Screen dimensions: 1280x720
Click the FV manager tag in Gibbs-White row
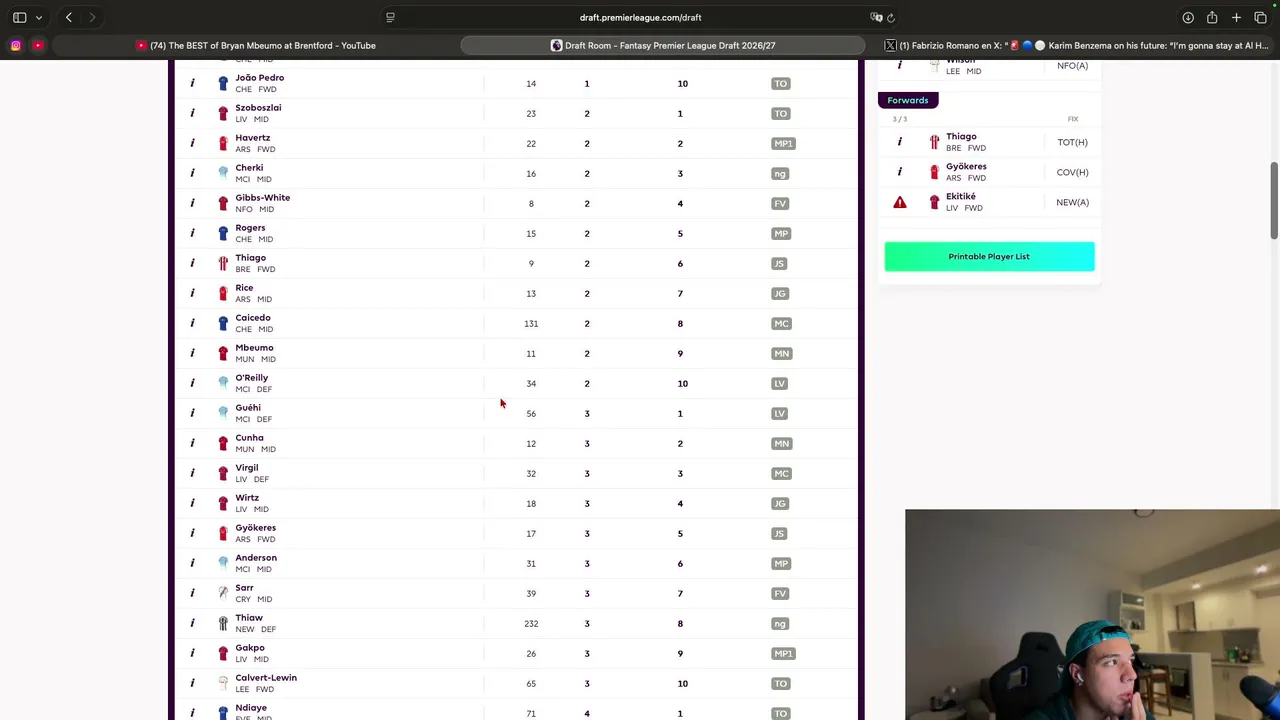[x=780, y=203]
